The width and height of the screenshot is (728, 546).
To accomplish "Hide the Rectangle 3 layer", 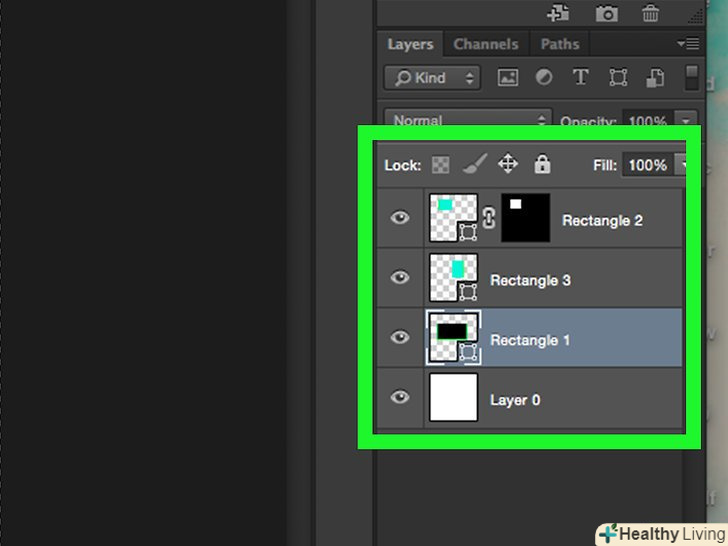I will tap(400, 277).
